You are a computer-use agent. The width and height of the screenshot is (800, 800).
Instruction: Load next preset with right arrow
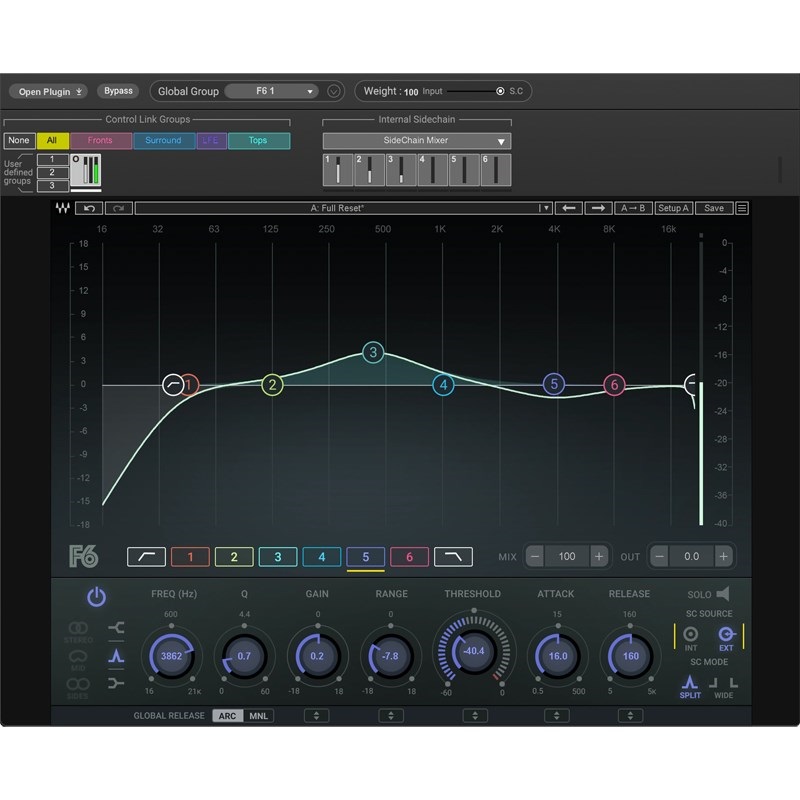598,208
